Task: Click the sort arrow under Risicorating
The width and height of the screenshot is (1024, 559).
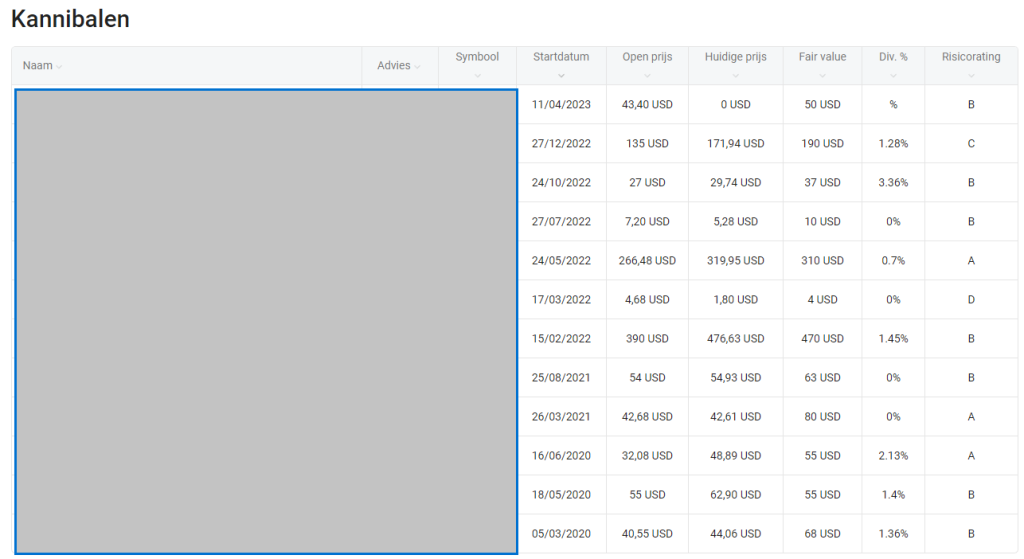Action: 970,75
